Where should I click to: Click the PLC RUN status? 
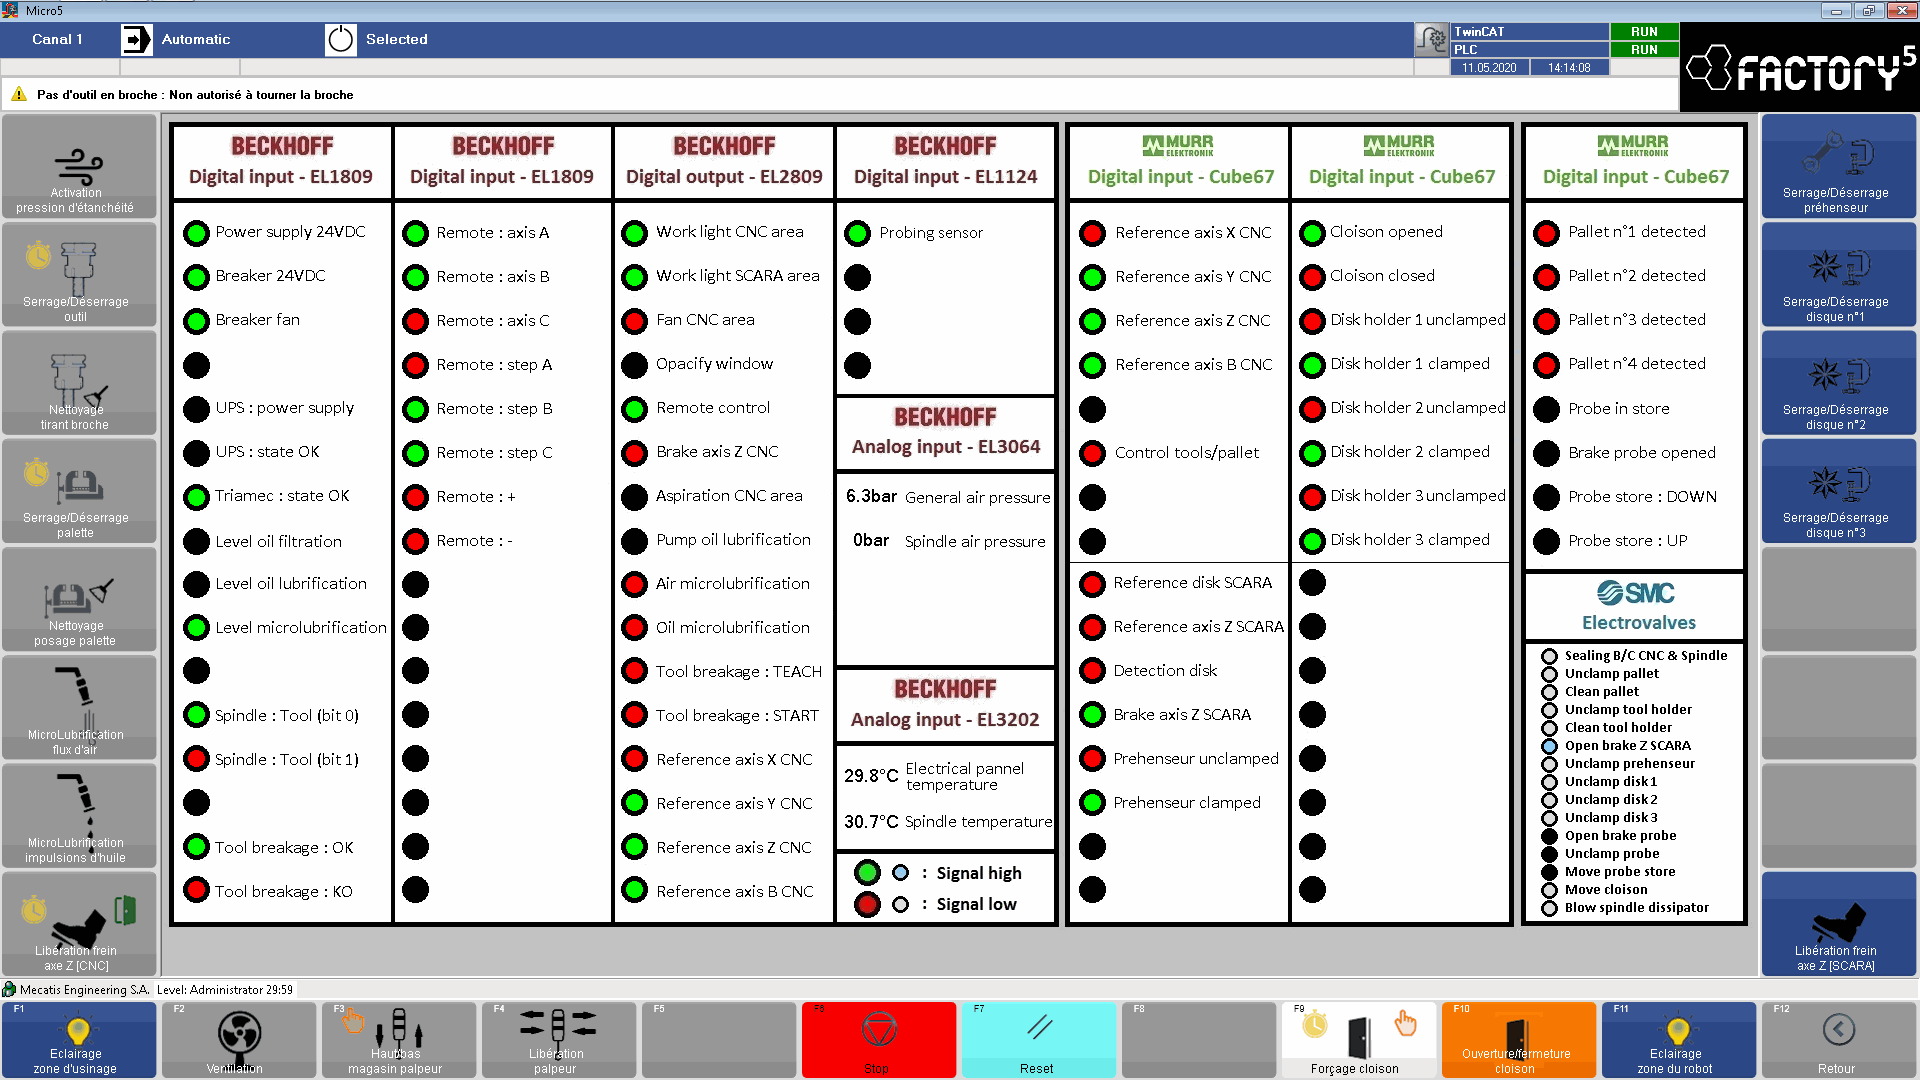[1644, 50]
